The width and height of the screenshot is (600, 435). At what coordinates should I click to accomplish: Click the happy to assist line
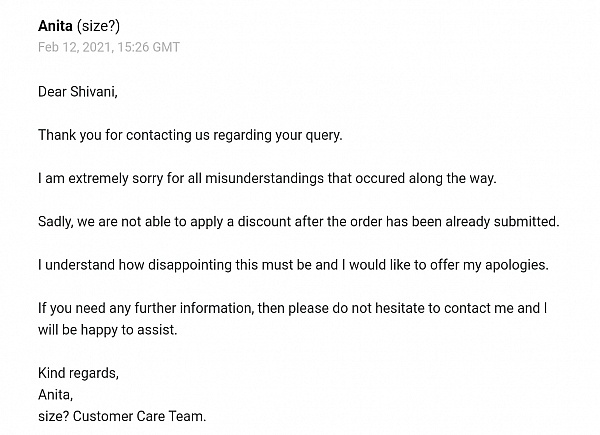[x=108, y=330]
